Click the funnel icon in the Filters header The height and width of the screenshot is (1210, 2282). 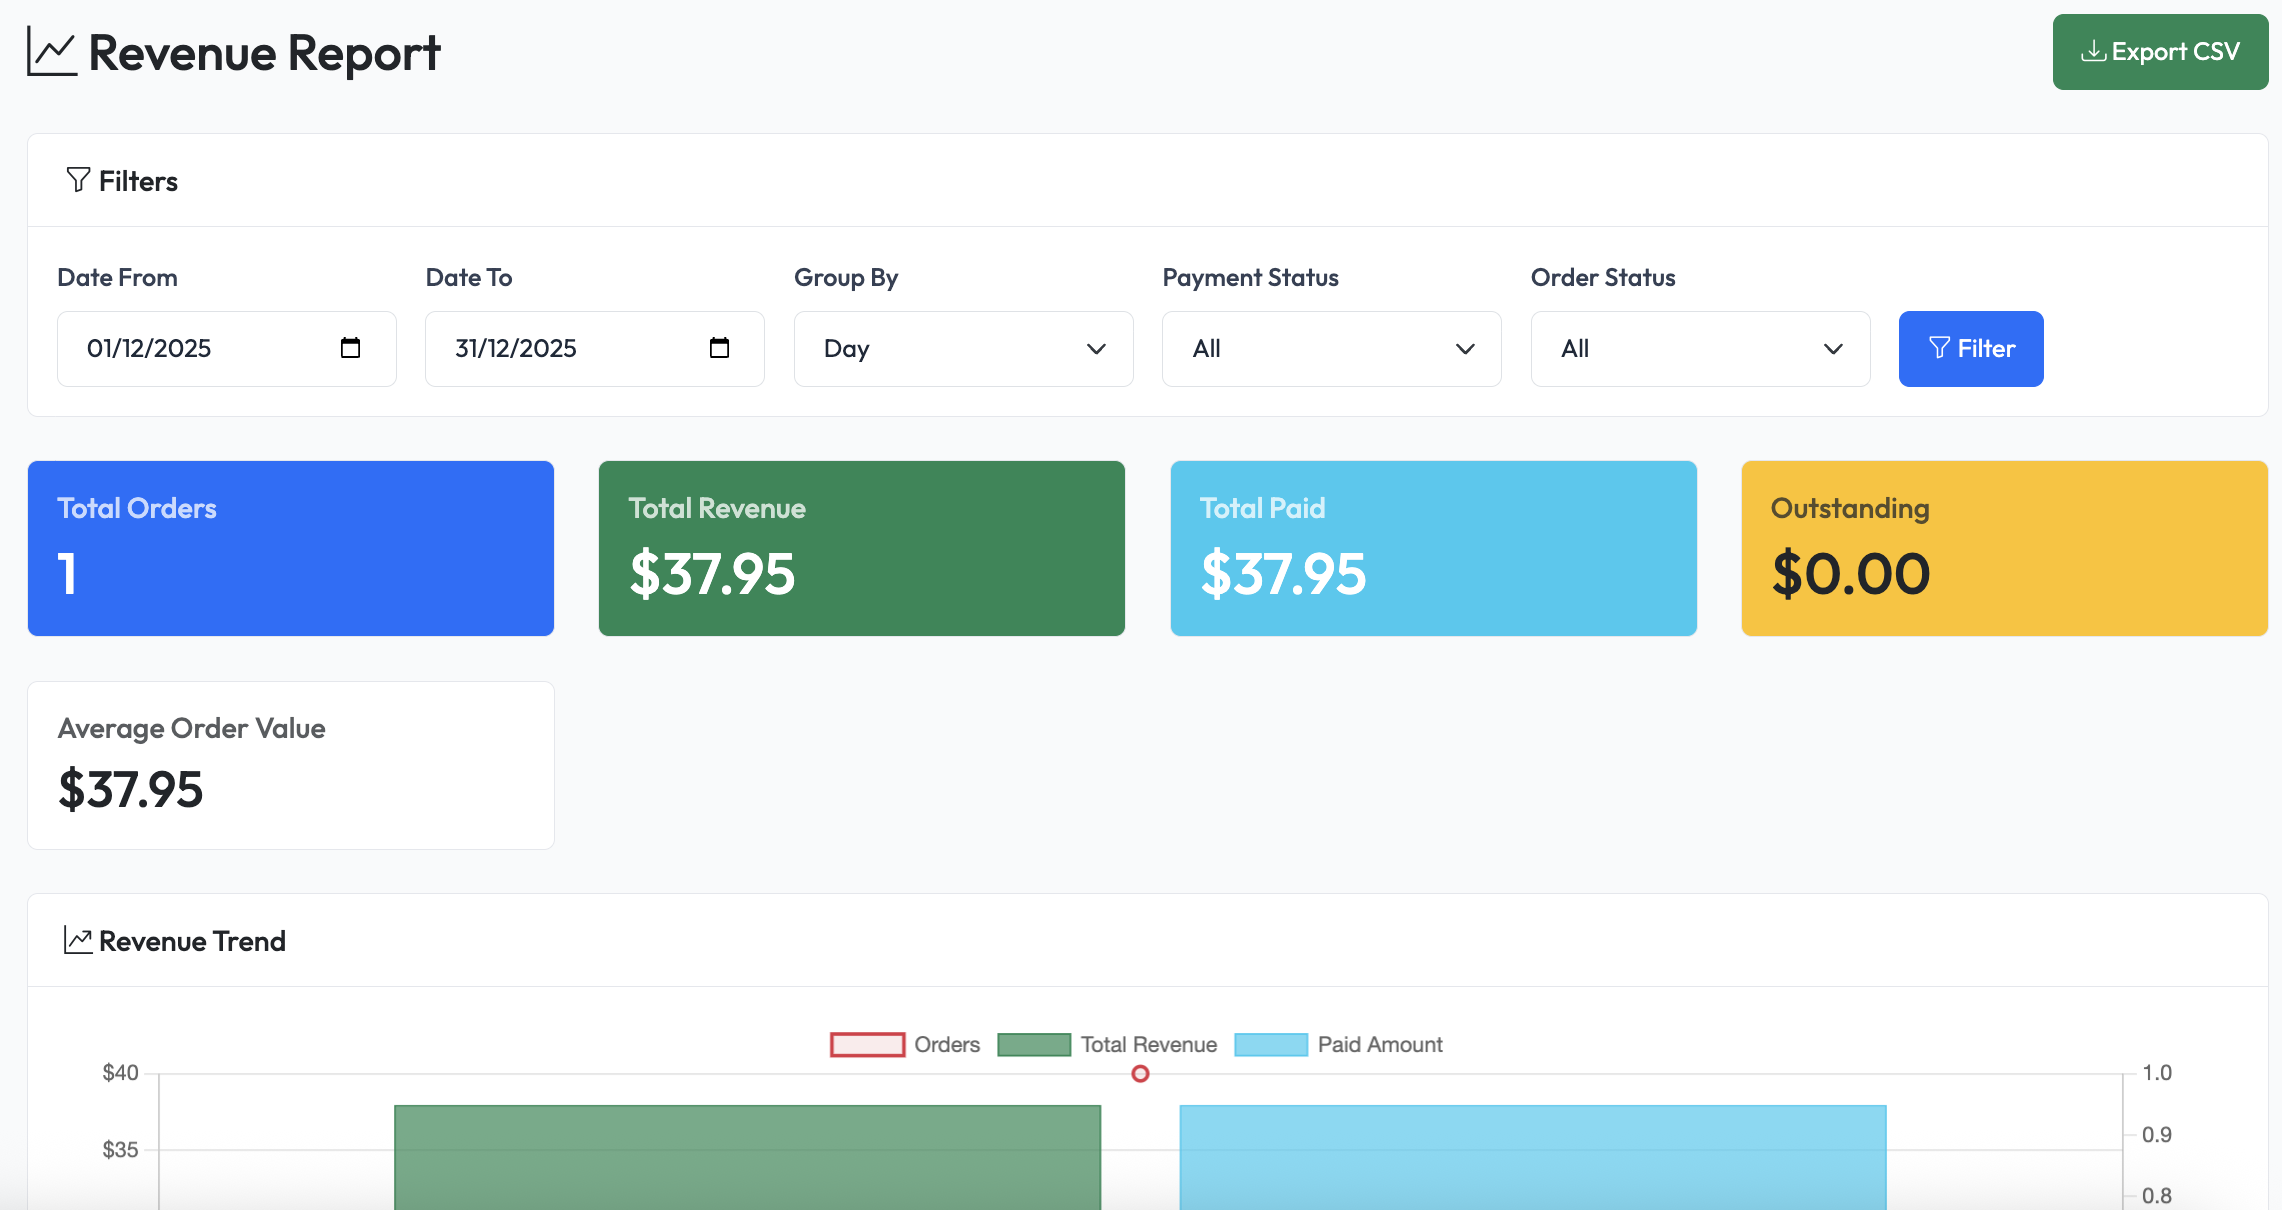[x=79, y=179]
